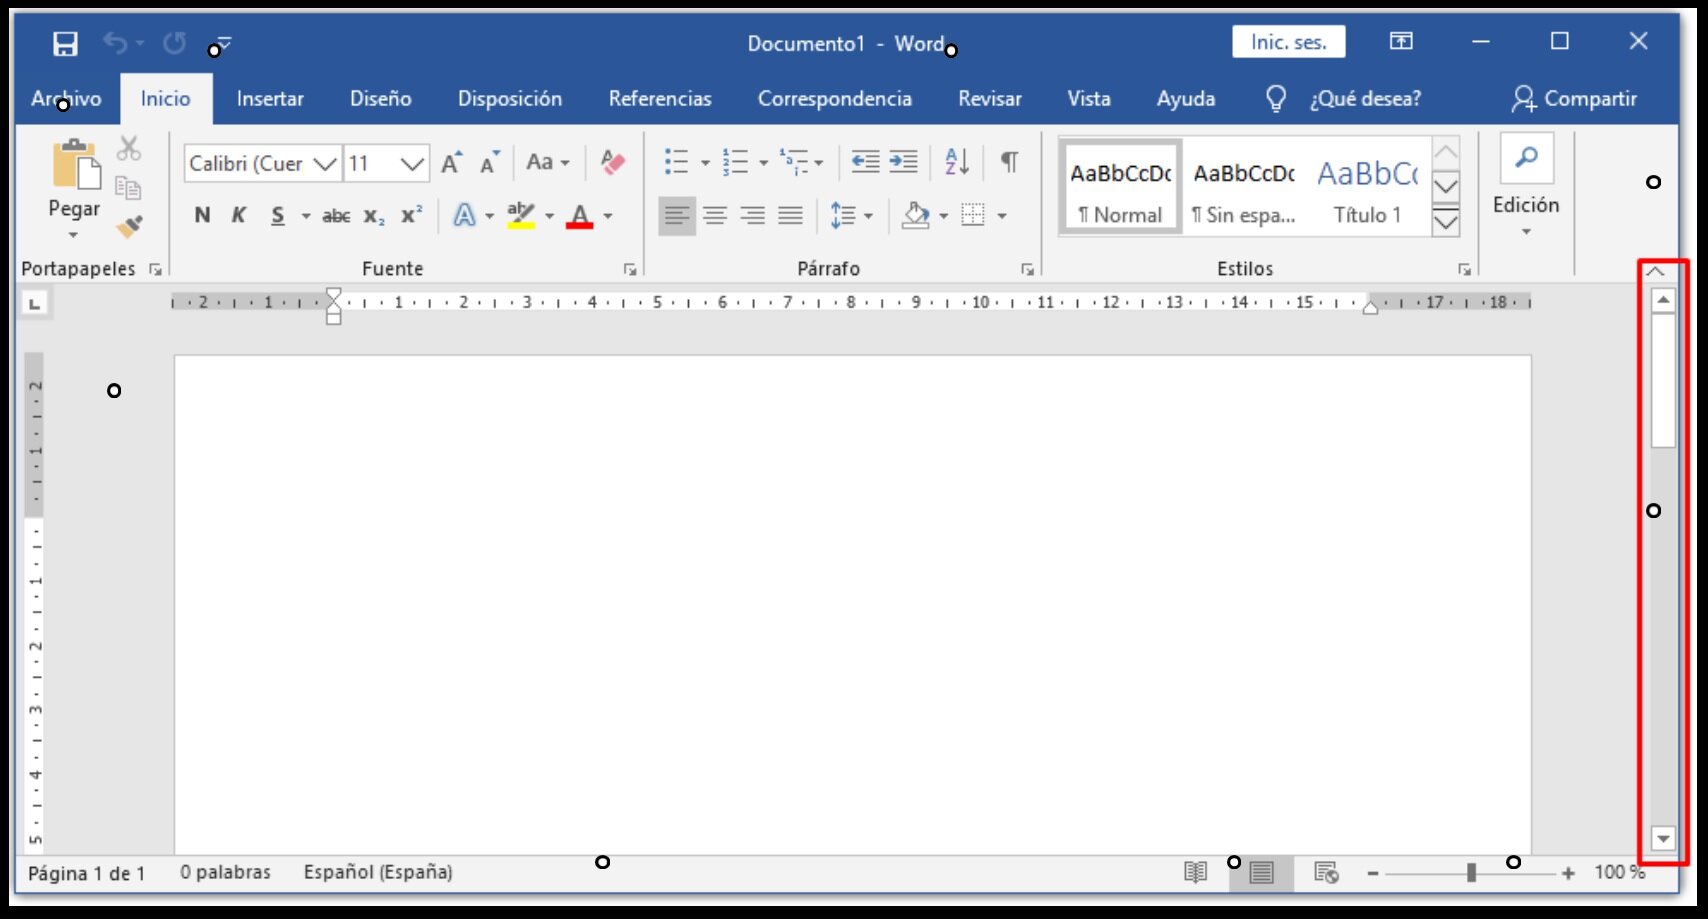Click the Compartir button
The height and width of the screenshot is (919, 1708).
(1574, 98)
